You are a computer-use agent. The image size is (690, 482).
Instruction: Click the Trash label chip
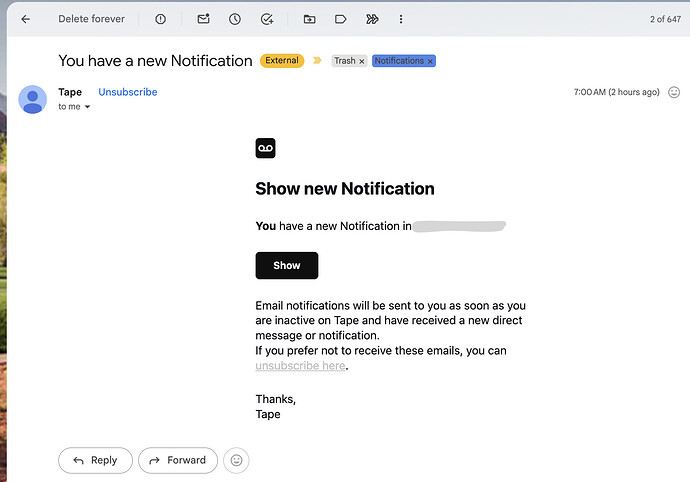(345, 61)
